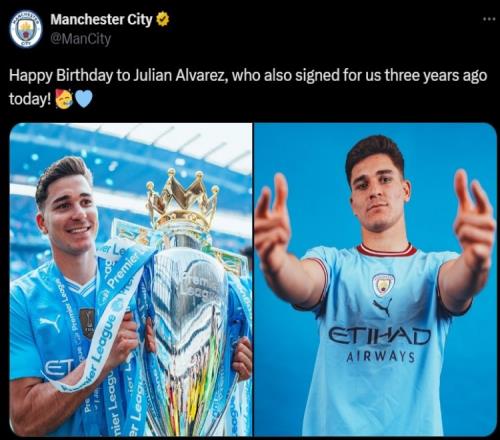Click the party face emoji
This screenshot has width=500, height=440.
pyautogui.click(x=64, y=99)
